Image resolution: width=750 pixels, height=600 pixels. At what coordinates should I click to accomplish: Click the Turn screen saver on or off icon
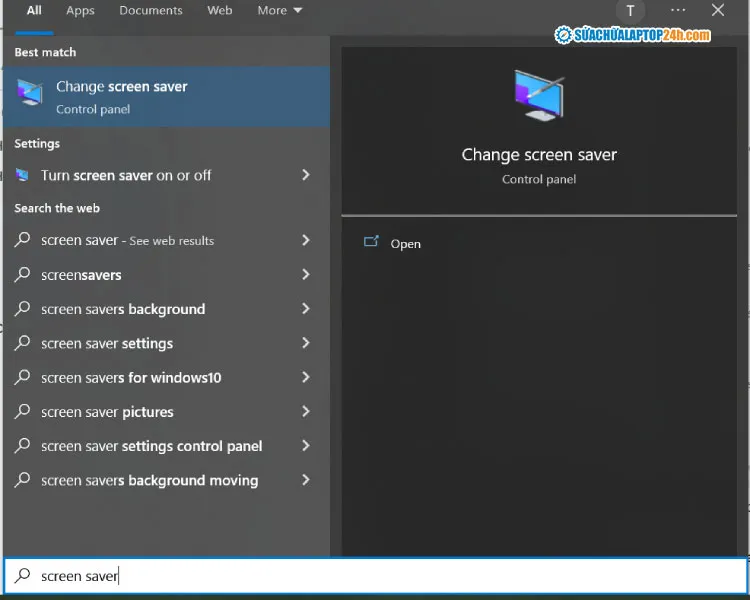(22, 175)
